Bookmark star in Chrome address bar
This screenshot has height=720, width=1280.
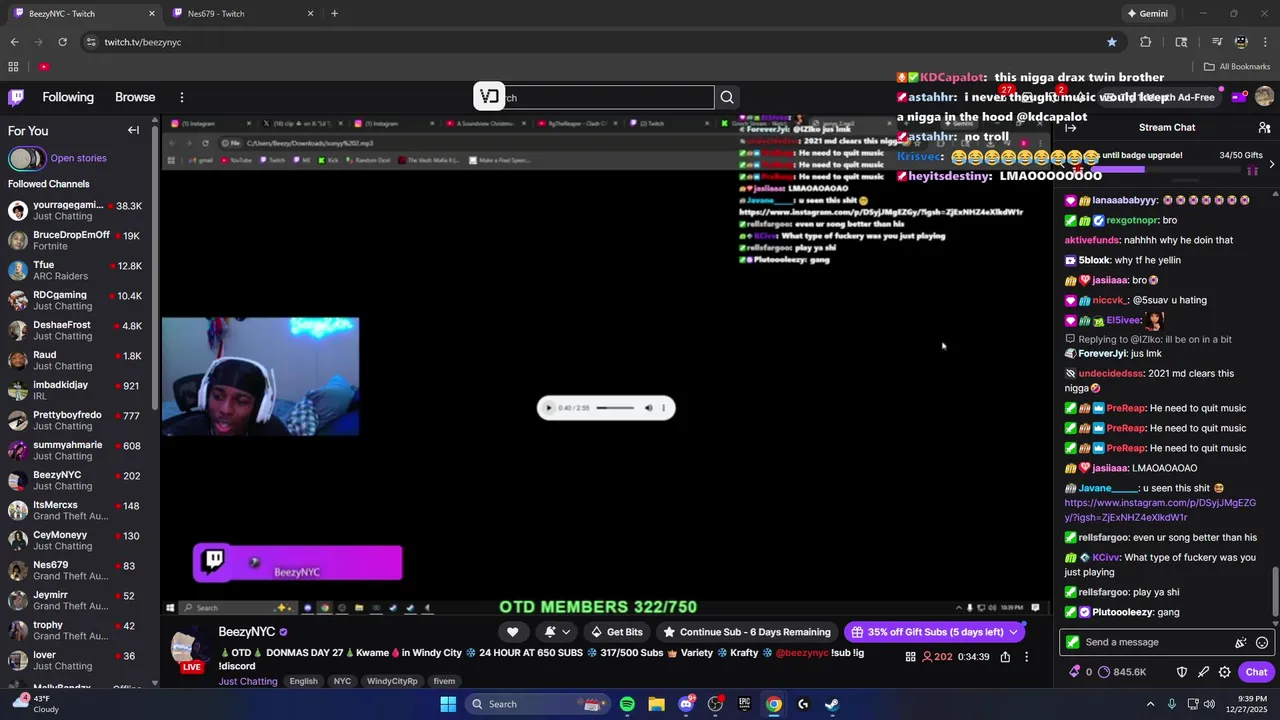(1112, 42)
